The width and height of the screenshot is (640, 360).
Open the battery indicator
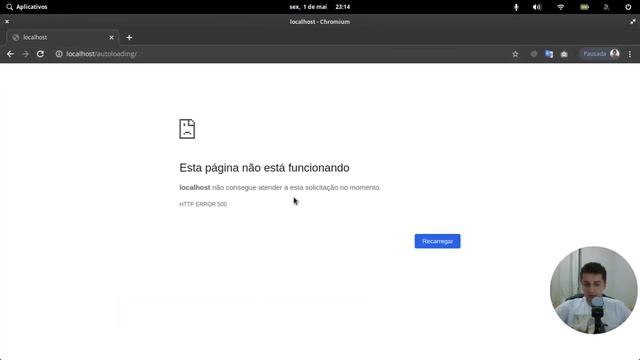584,7
